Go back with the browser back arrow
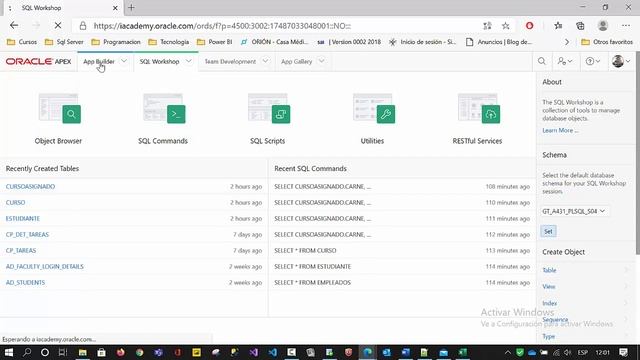 [14, 26]
